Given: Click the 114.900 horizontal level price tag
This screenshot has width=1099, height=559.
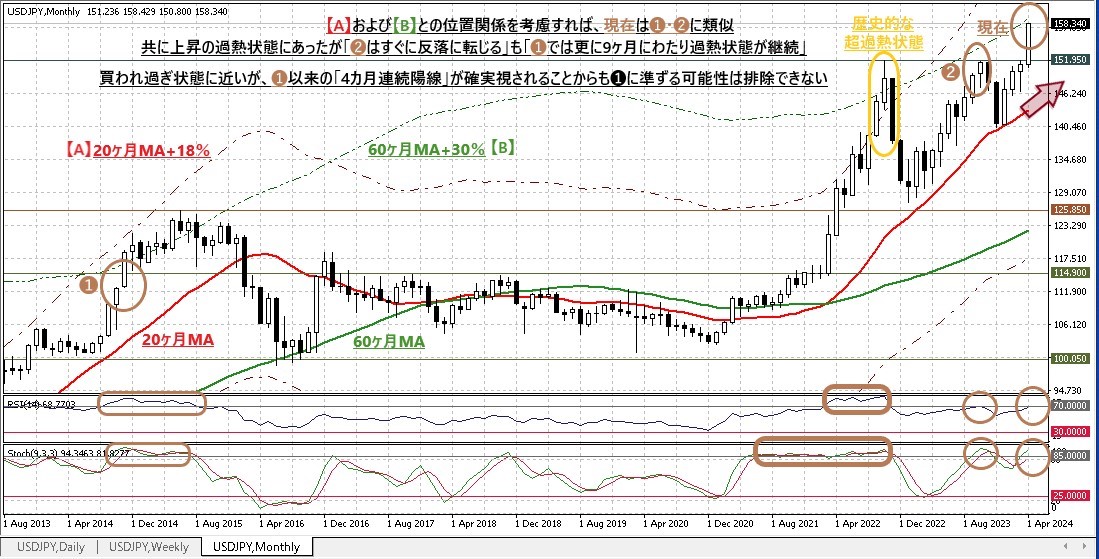Looking at the screenshot, I should pyautogui.click(x=1070, y=272).
